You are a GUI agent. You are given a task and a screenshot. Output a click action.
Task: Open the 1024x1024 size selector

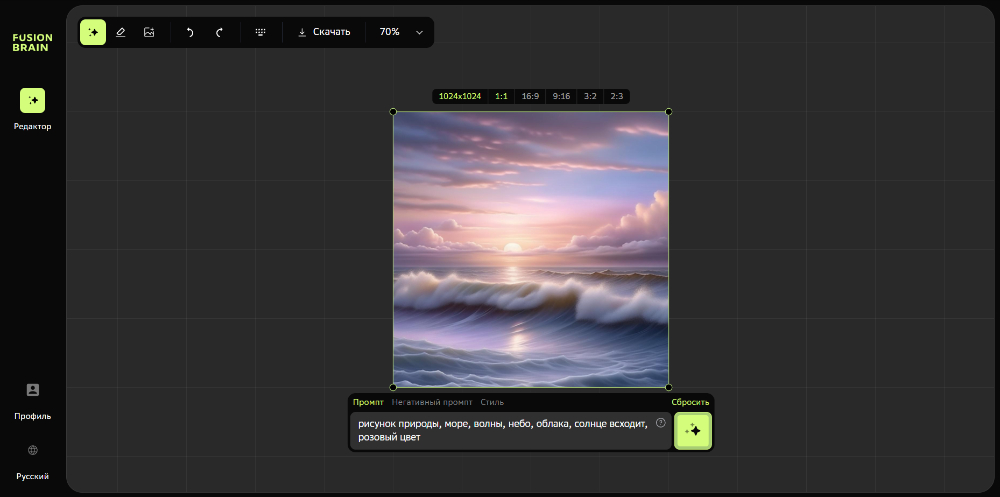click(460, 97)
